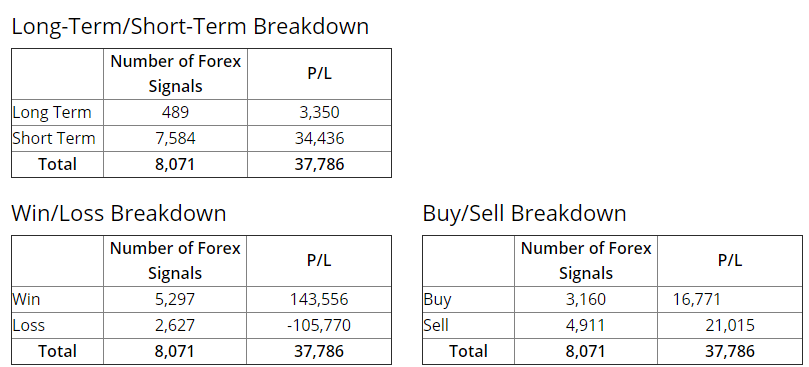Select Long Term signals count 489

click(x=175, y=113)
